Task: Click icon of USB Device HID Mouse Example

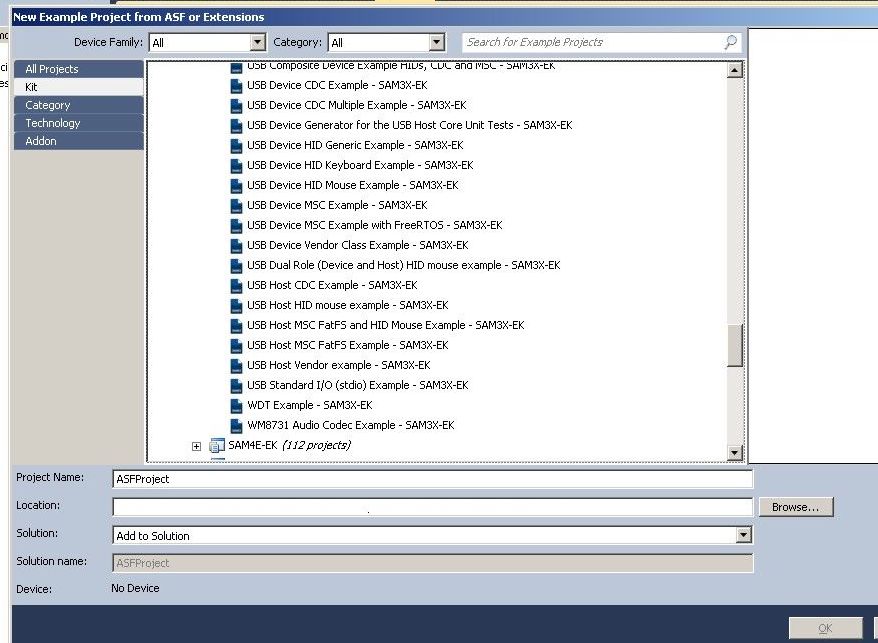Action: pyautogui.click(x=236, y=186)
